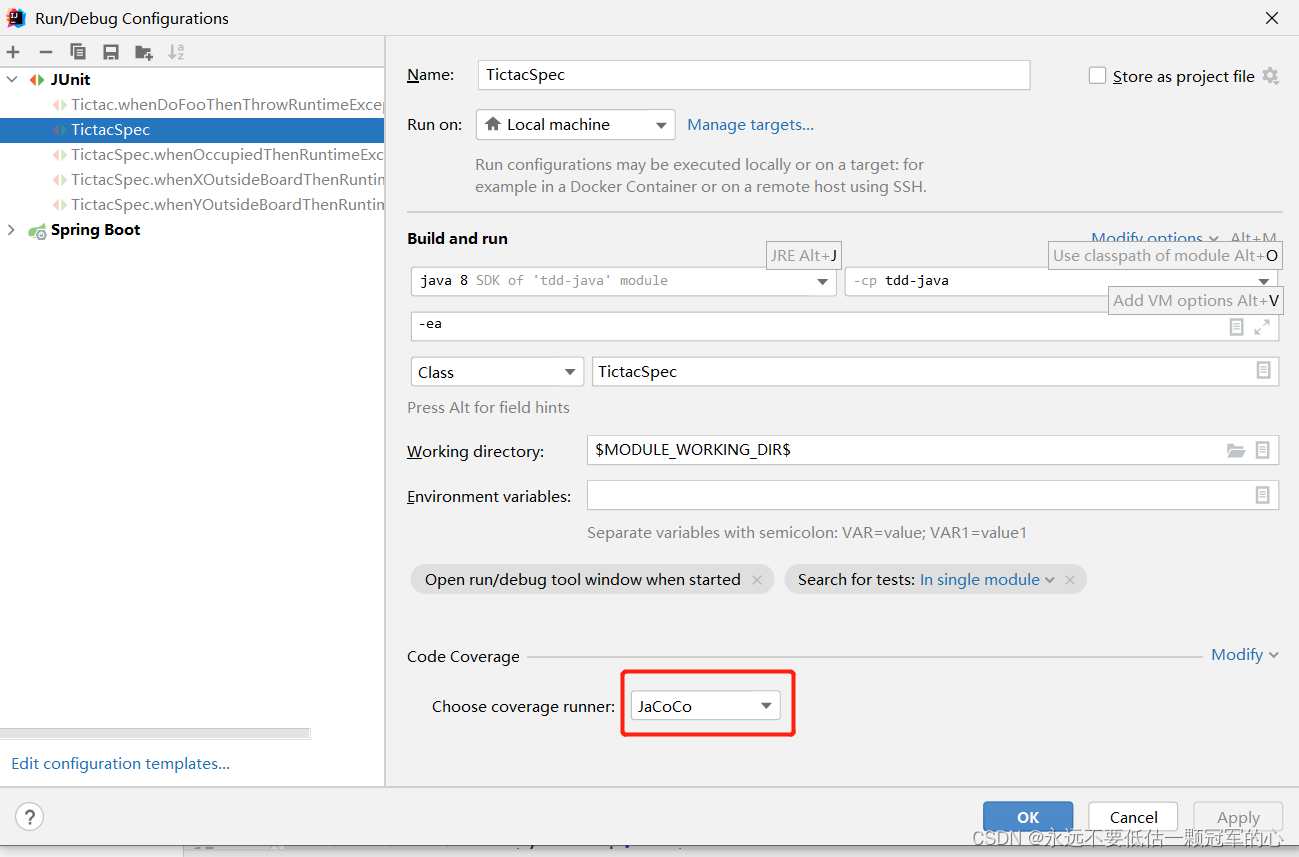
Task: Open the -cp tdd-java classpath dropdown
Action: [1061, 281]
